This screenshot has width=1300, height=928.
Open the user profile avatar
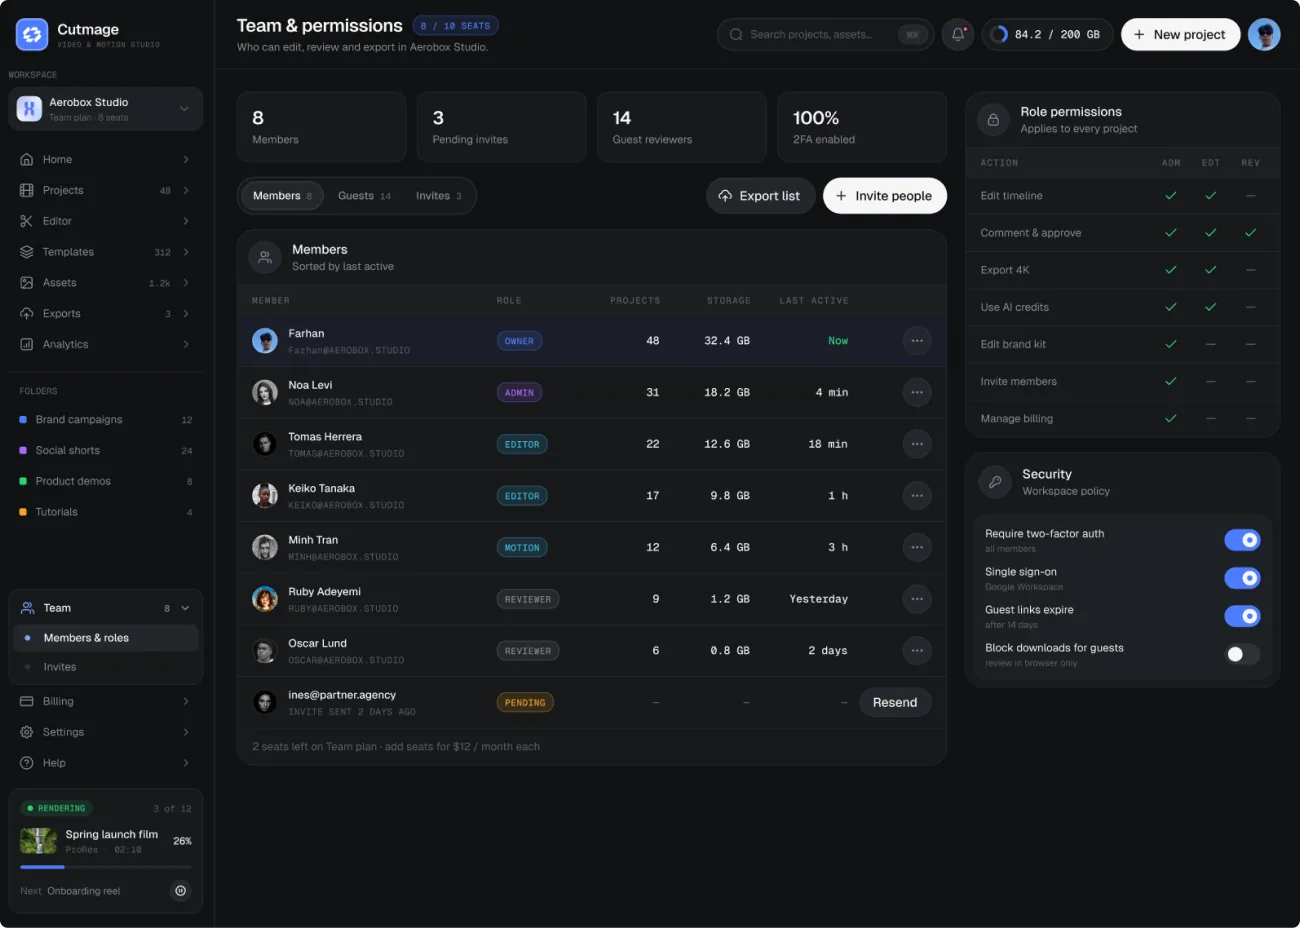click(x=1264, y=34)
